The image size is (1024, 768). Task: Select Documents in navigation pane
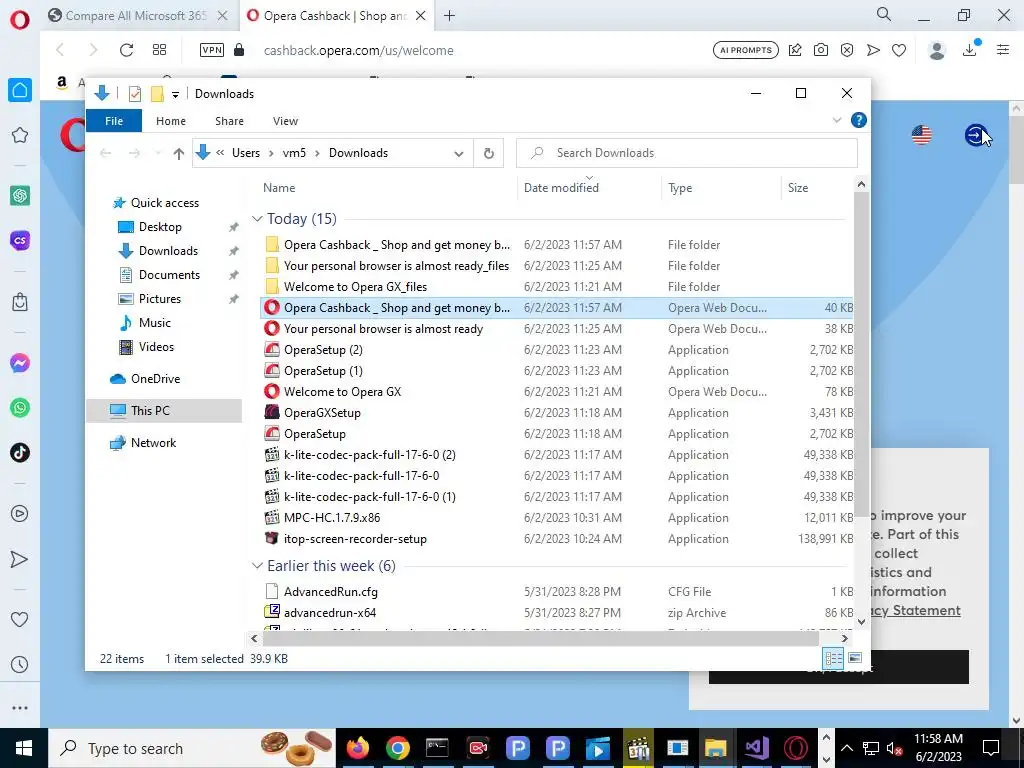[x=169, y=275]
